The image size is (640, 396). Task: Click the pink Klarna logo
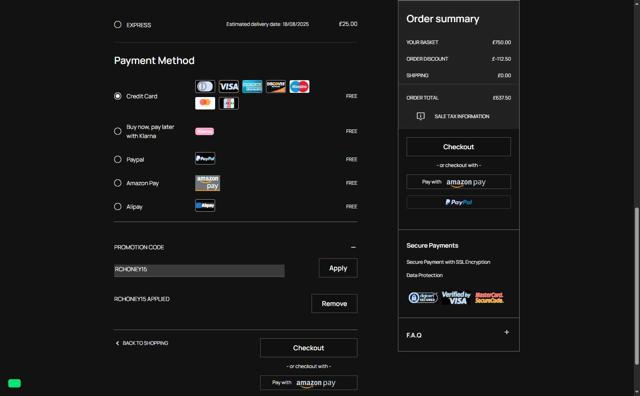204,131
